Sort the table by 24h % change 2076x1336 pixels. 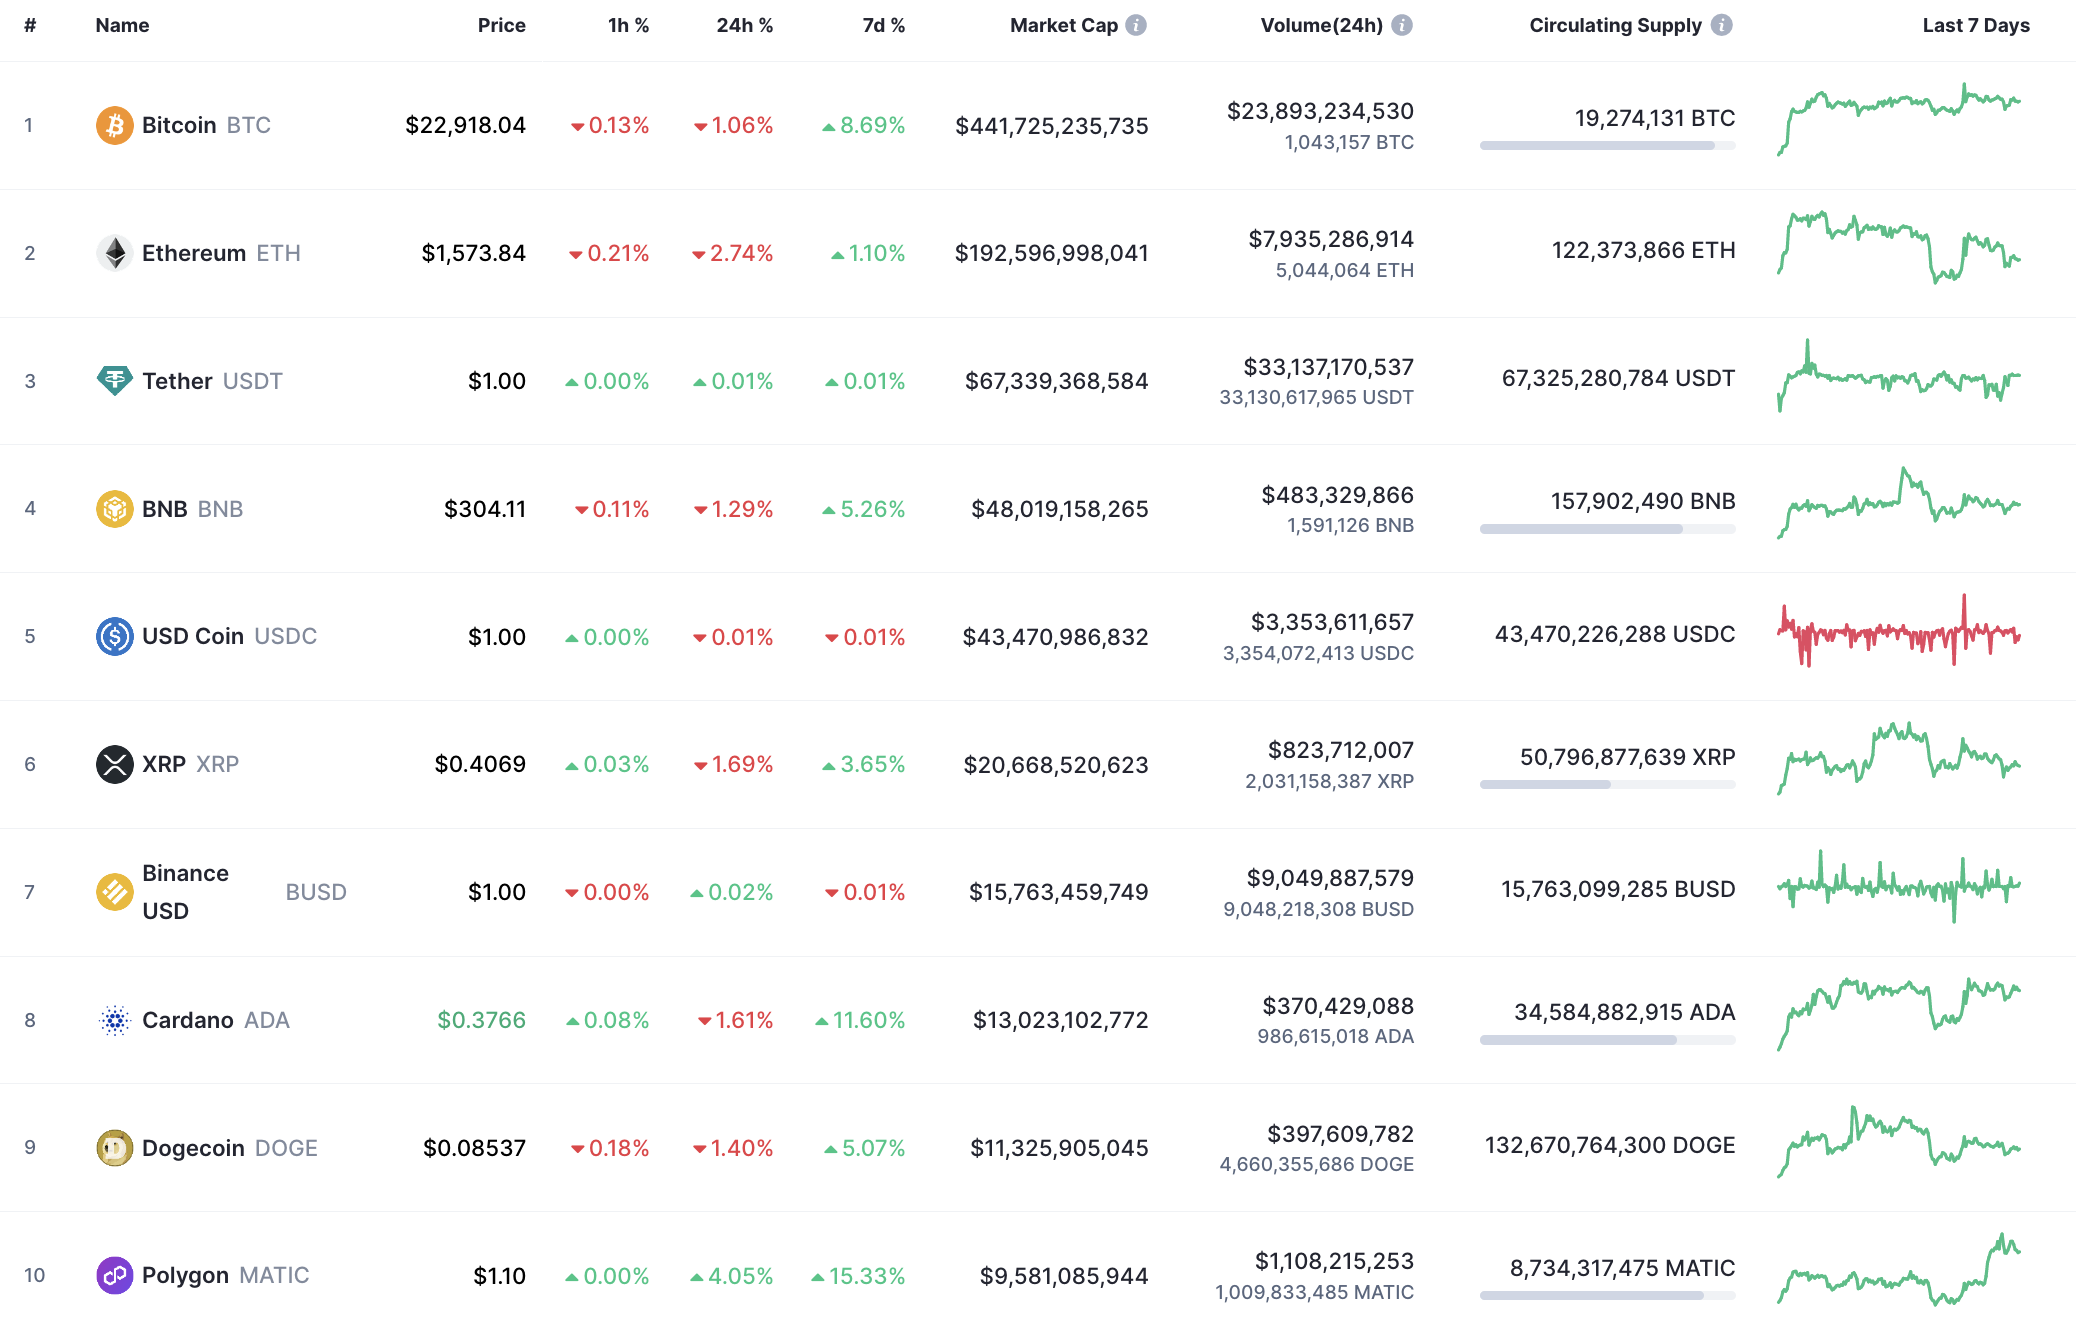[744, 25]
